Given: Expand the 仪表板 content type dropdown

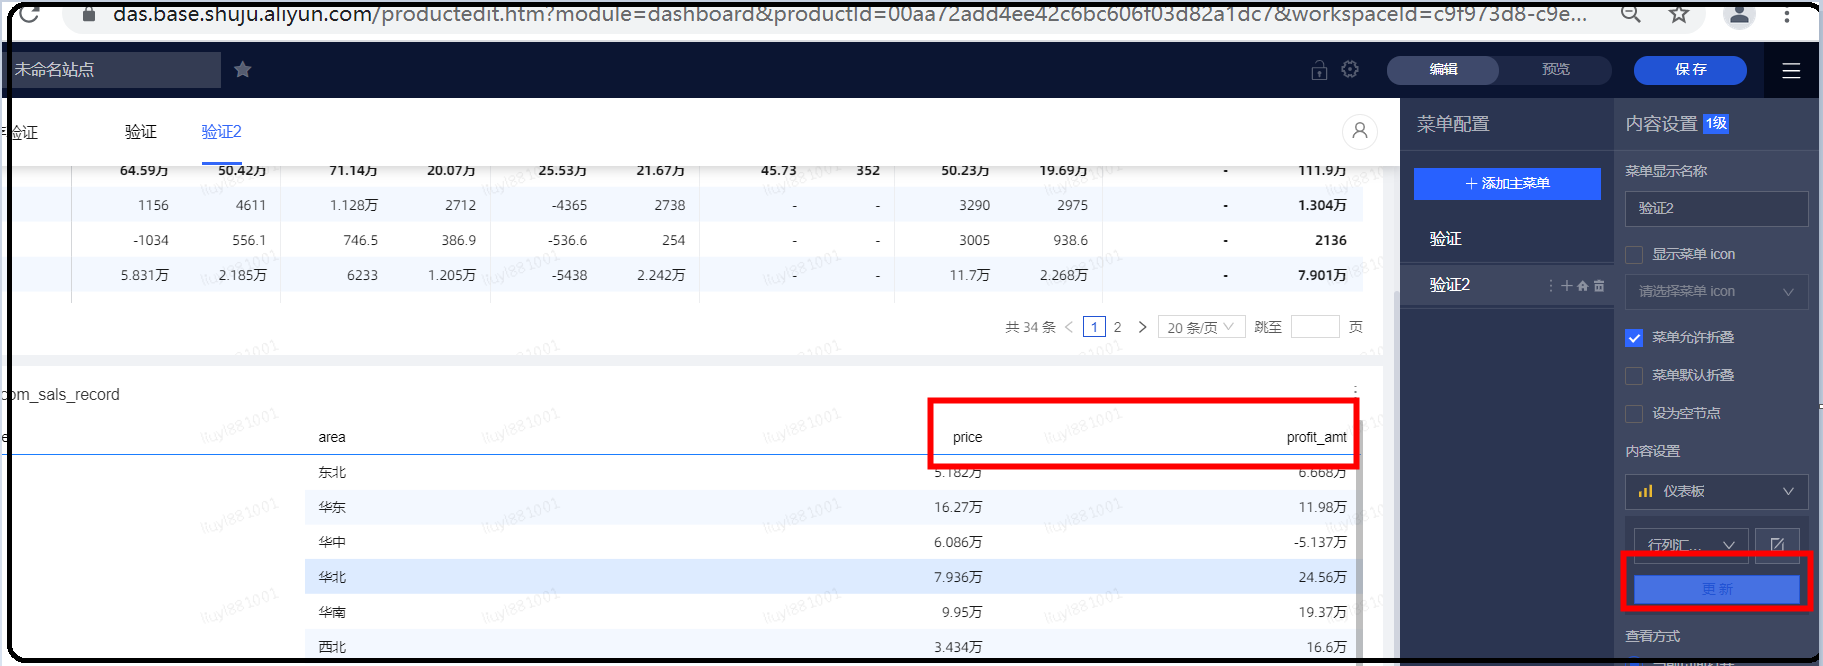Looking at the screenshot, I should coord(1716,491).
